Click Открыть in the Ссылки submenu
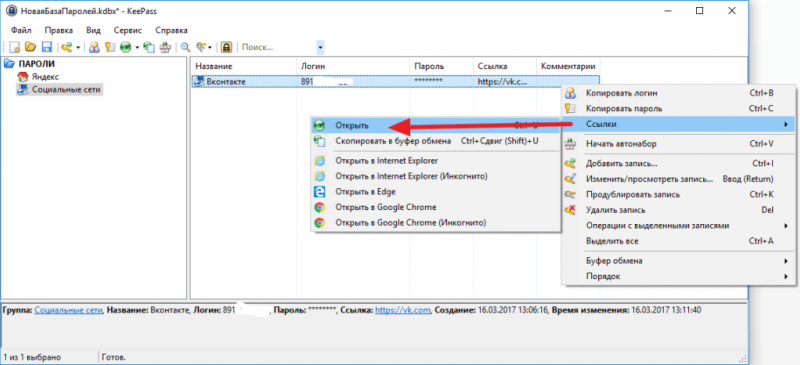This screenshot has height=365, width=800. click(435, 125)
